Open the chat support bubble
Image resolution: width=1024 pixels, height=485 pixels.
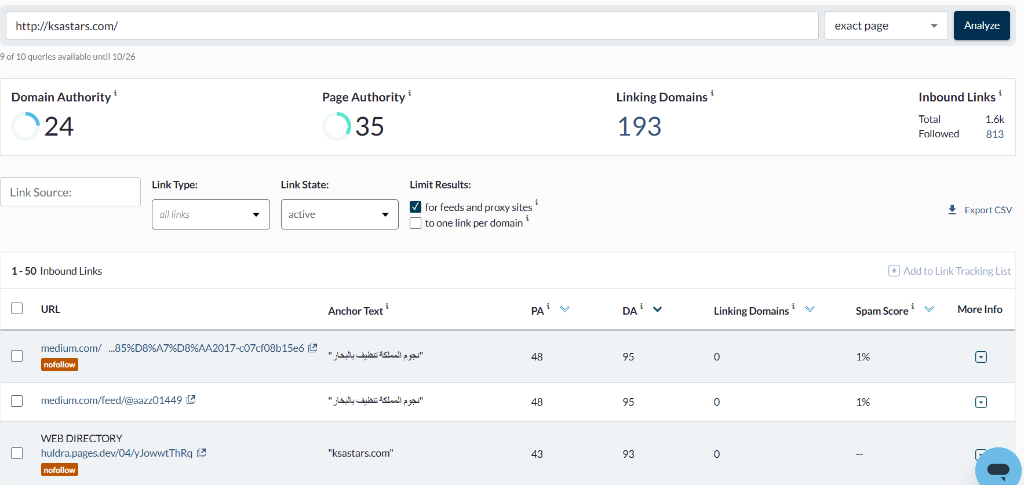(998, 467)
